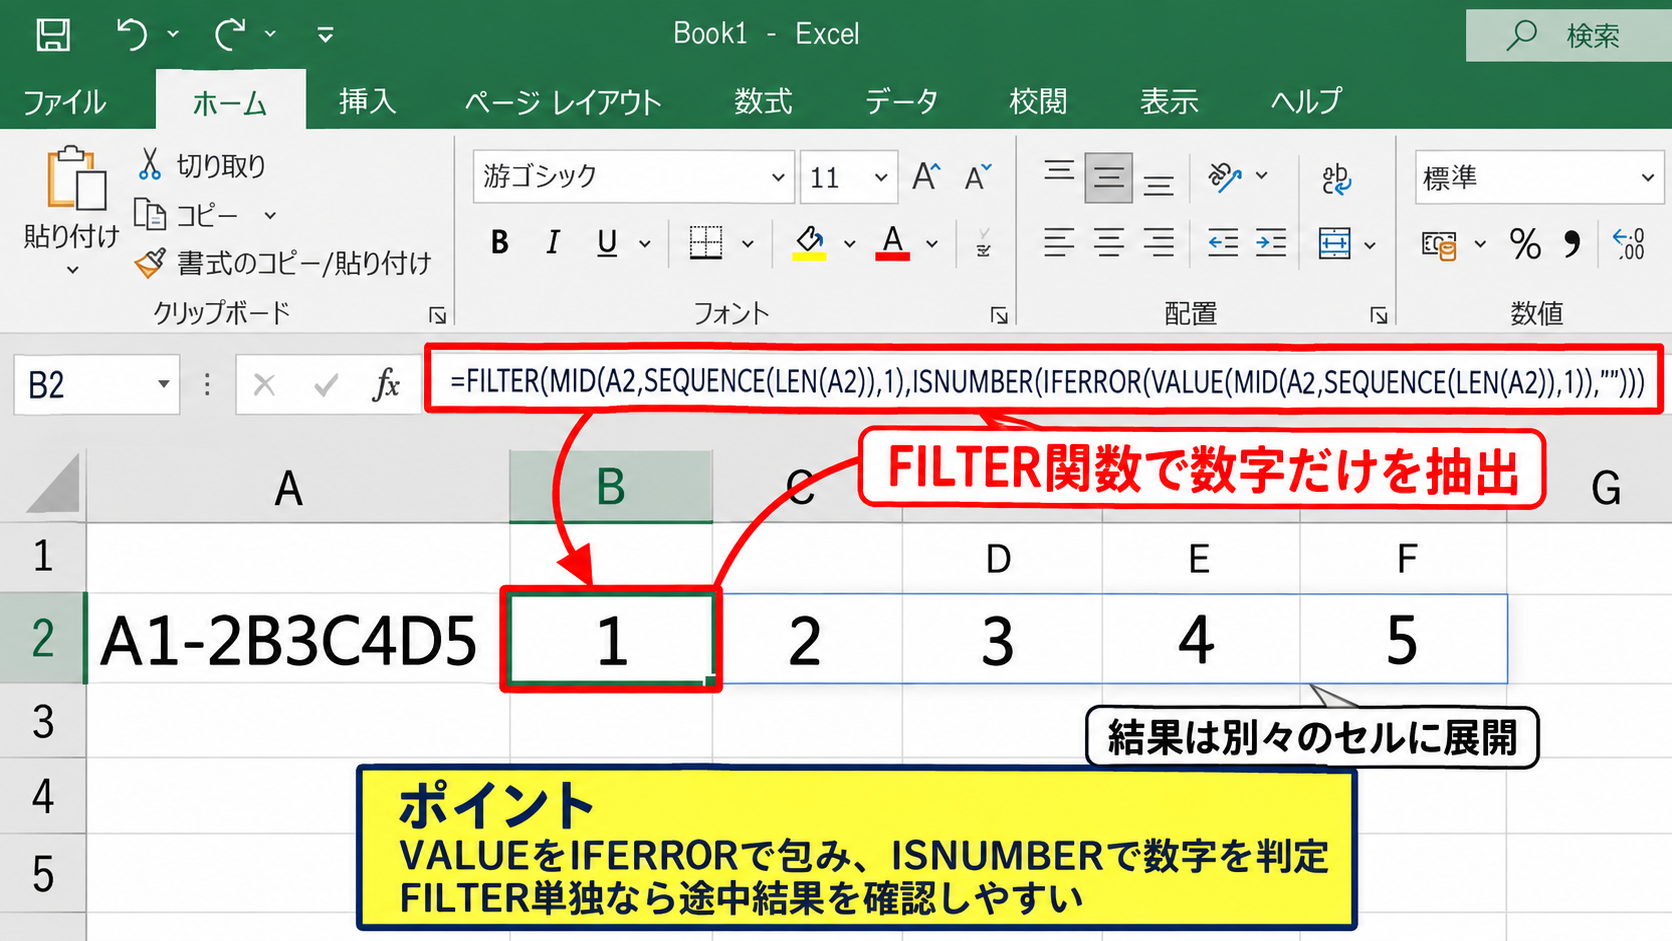Center text horizontally in cell
The height and width of the screenshot is (941, 1672).
tap(1109, 243)
